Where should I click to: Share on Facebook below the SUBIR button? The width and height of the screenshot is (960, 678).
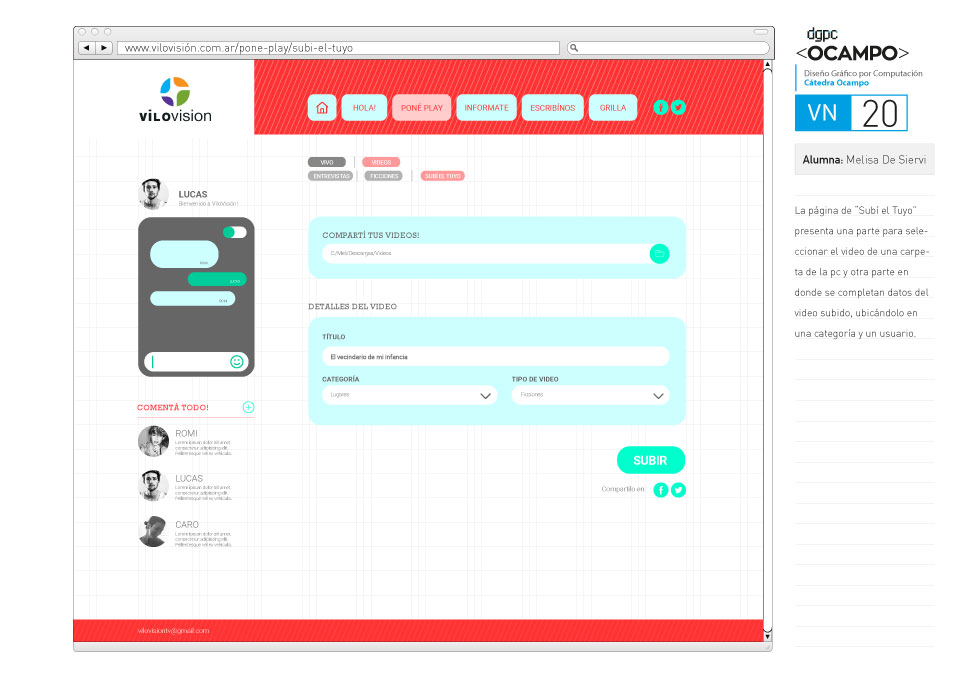[660, 490]
